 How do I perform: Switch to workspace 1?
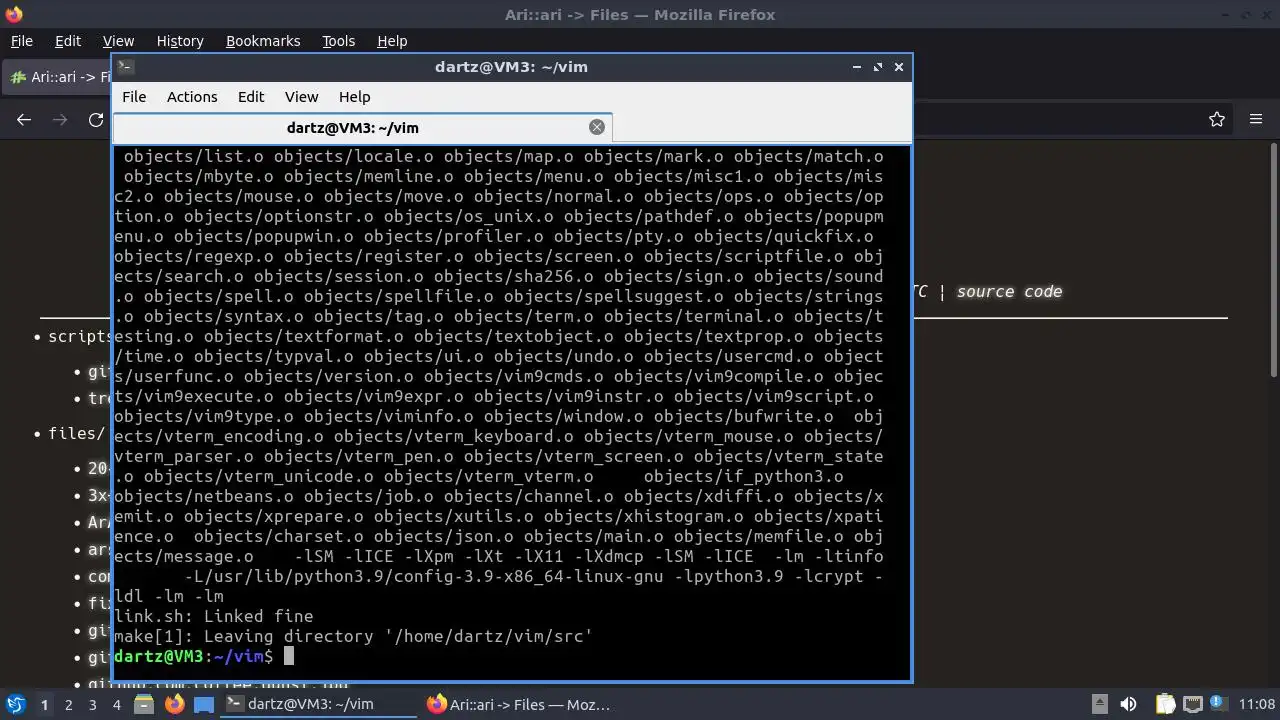pyautogui.click(x=44, y=704)
